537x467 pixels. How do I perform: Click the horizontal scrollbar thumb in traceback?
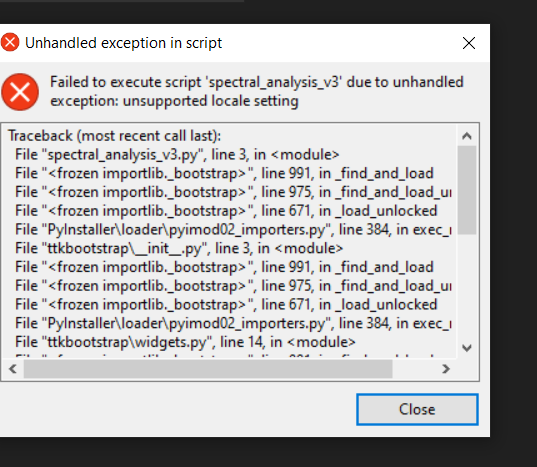tap(208, 369)
